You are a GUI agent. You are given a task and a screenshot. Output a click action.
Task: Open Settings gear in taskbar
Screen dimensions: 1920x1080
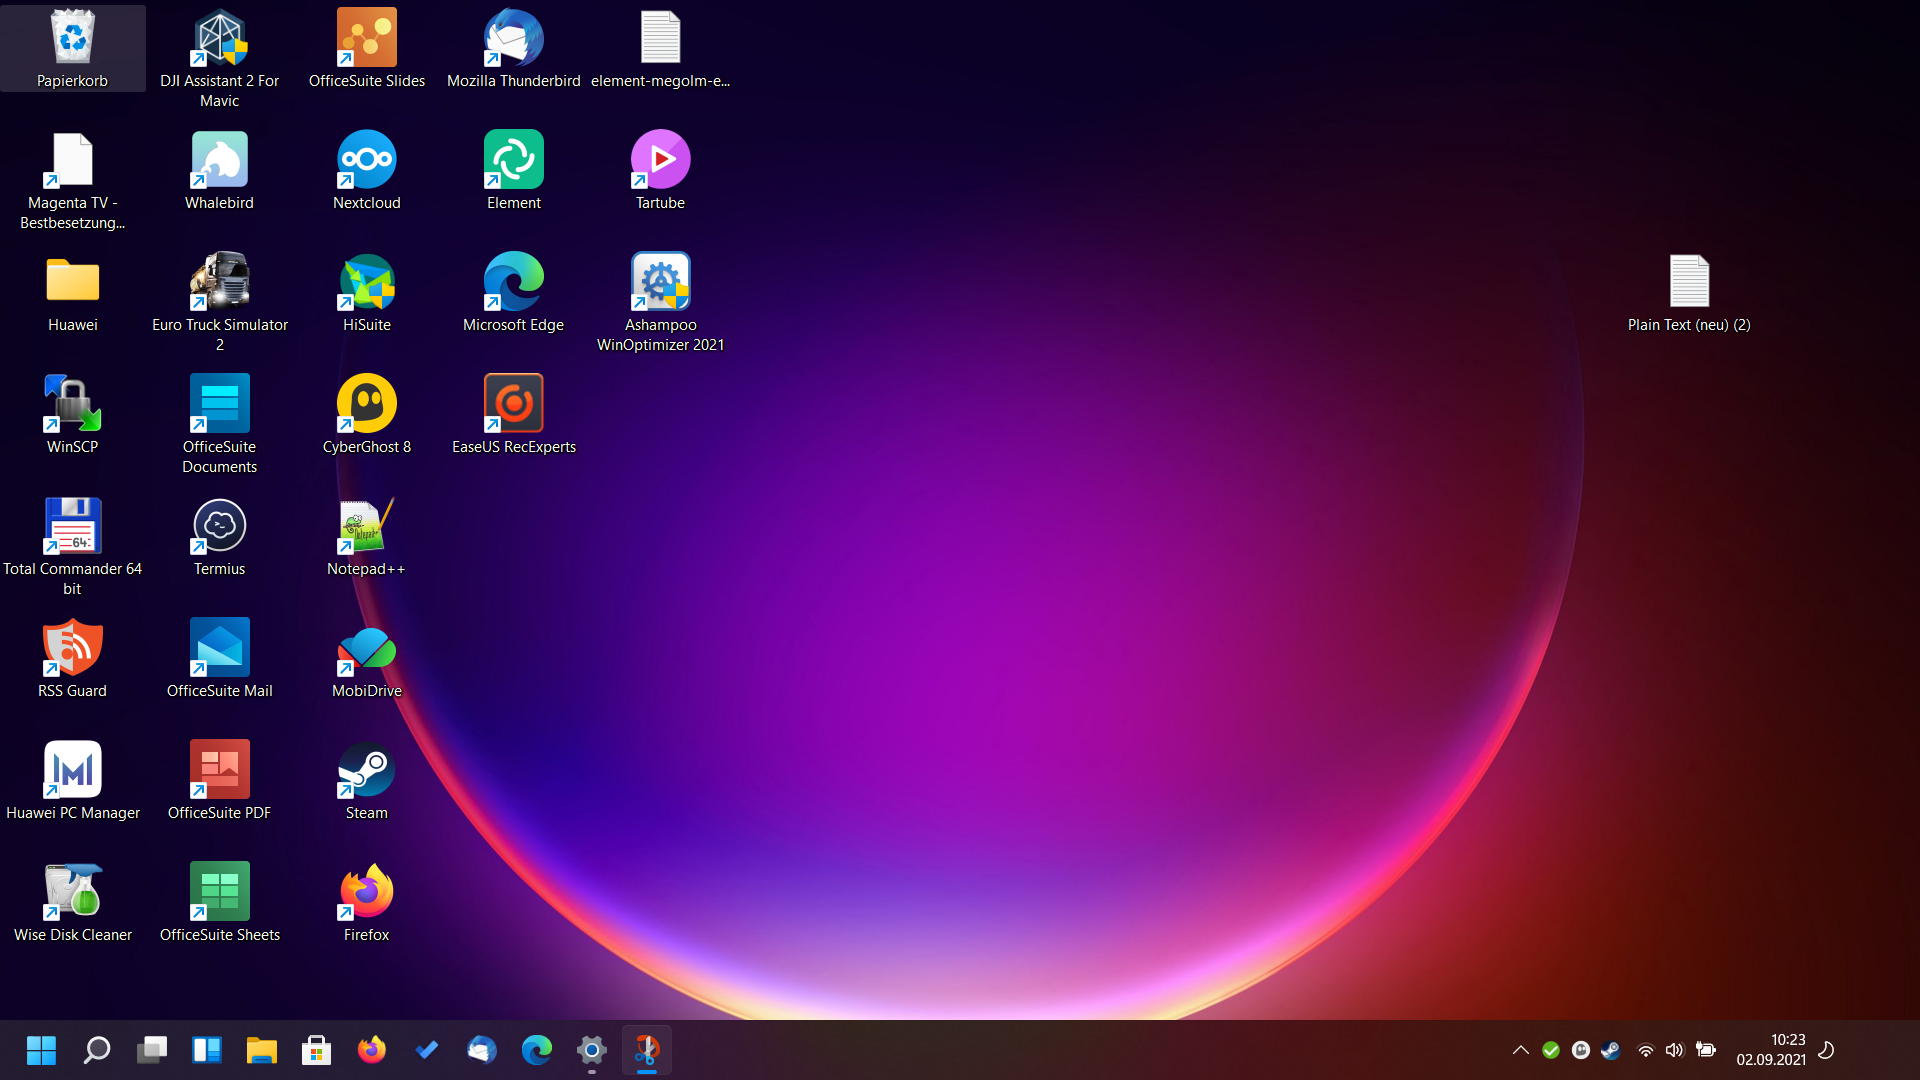click(591, 1050)
